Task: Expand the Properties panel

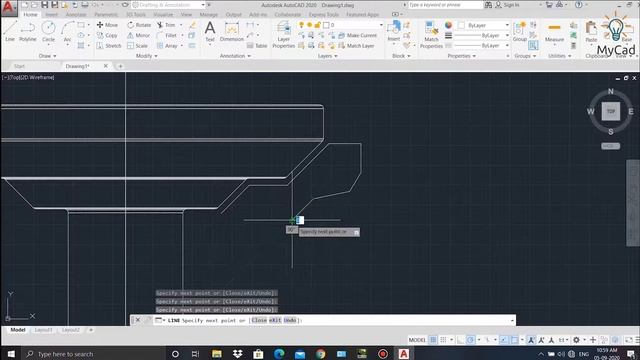Action: pyautogui.click(x=462, y=56)
